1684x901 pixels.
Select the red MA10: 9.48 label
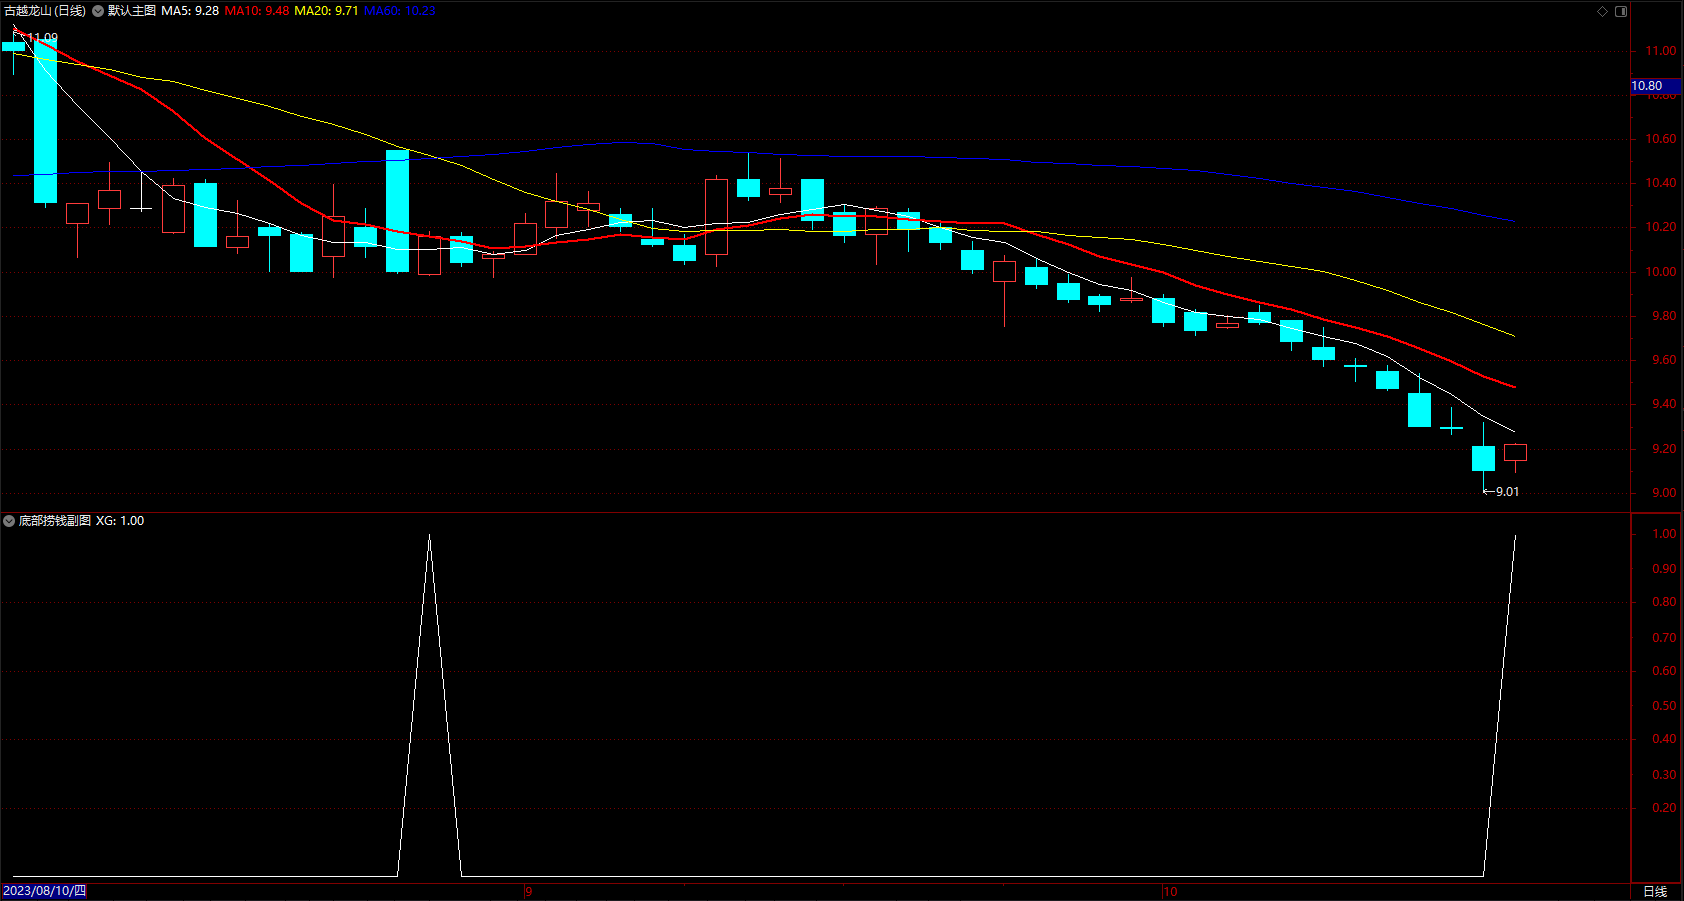tap(257, 11)
